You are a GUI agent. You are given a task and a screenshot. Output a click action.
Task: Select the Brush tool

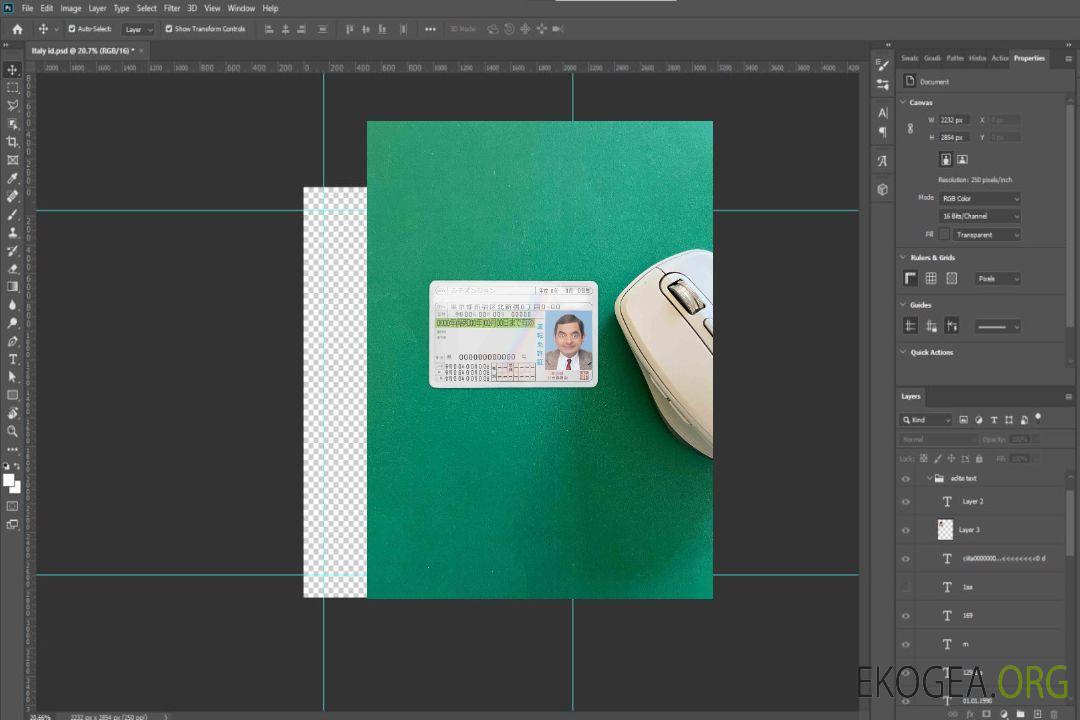12,214
